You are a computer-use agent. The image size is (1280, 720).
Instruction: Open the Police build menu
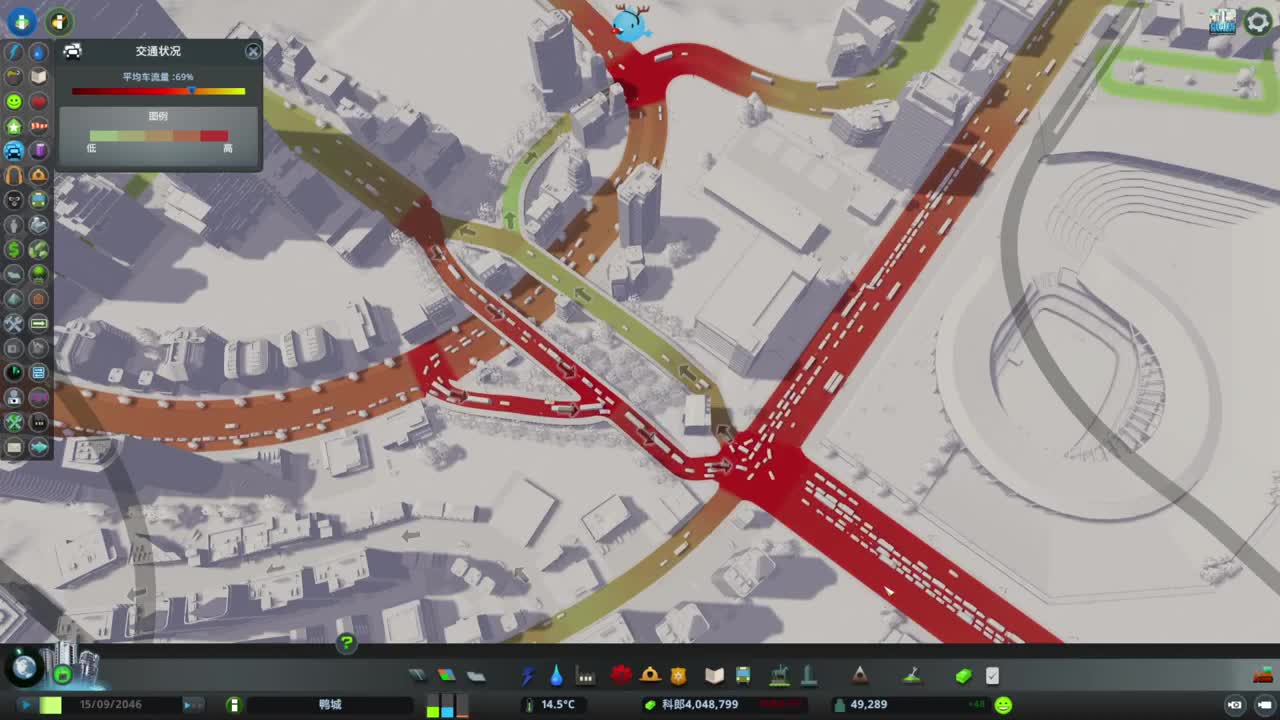(x=679, y=675)
